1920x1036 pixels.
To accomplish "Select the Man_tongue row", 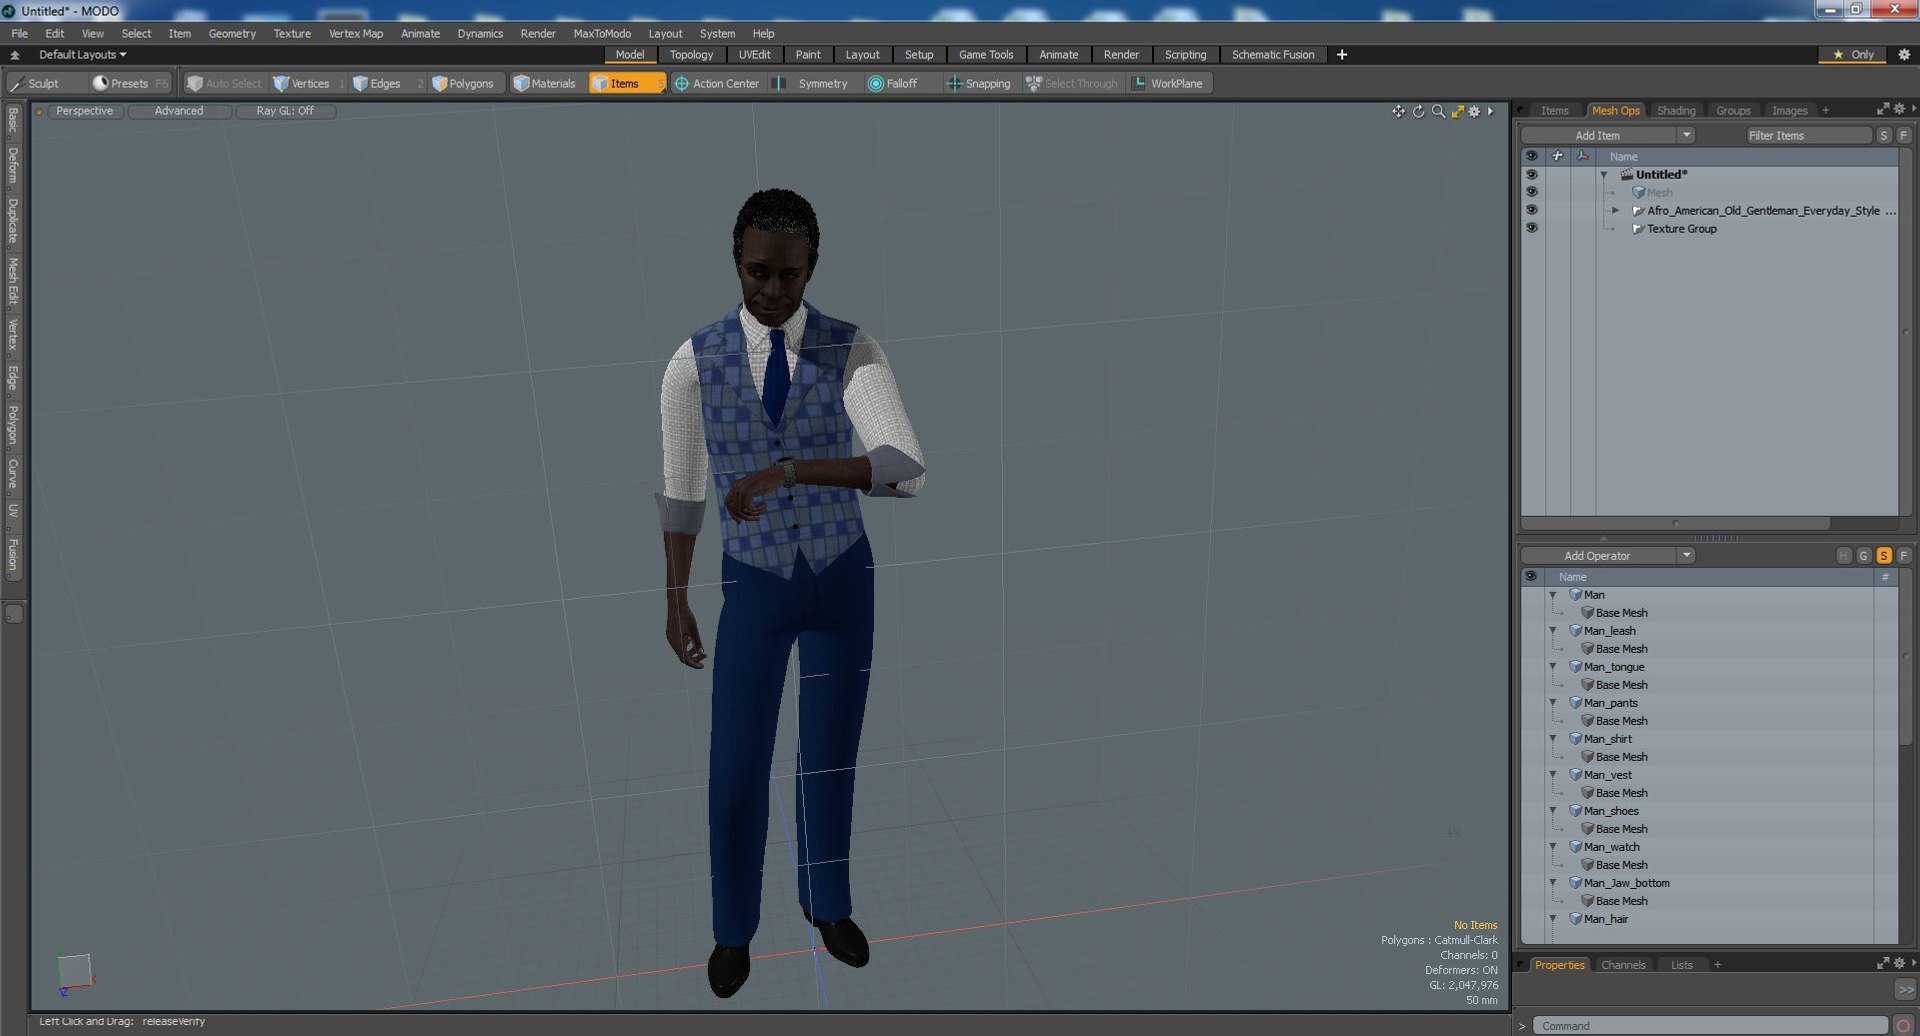I will (1709, 667).
